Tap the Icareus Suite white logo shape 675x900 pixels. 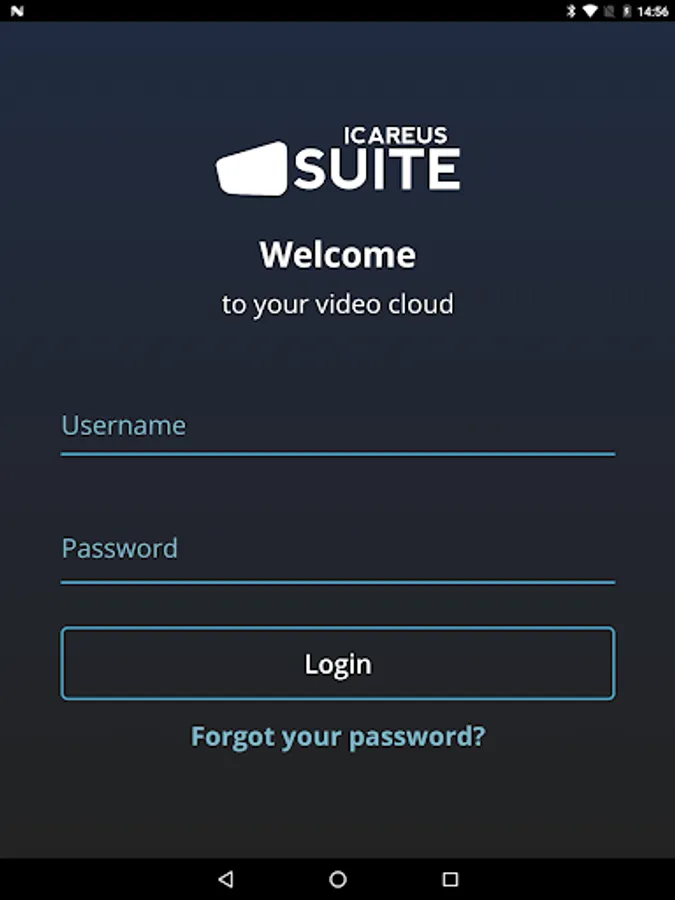pyautogui.click(x=251, y=169)
